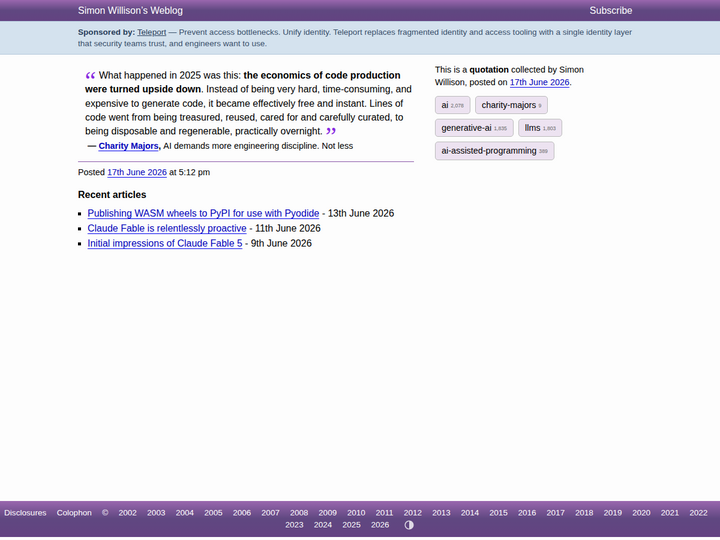720x540 pixels.
Task: Go to the 2026 archive year
Action: pos(380,525)
